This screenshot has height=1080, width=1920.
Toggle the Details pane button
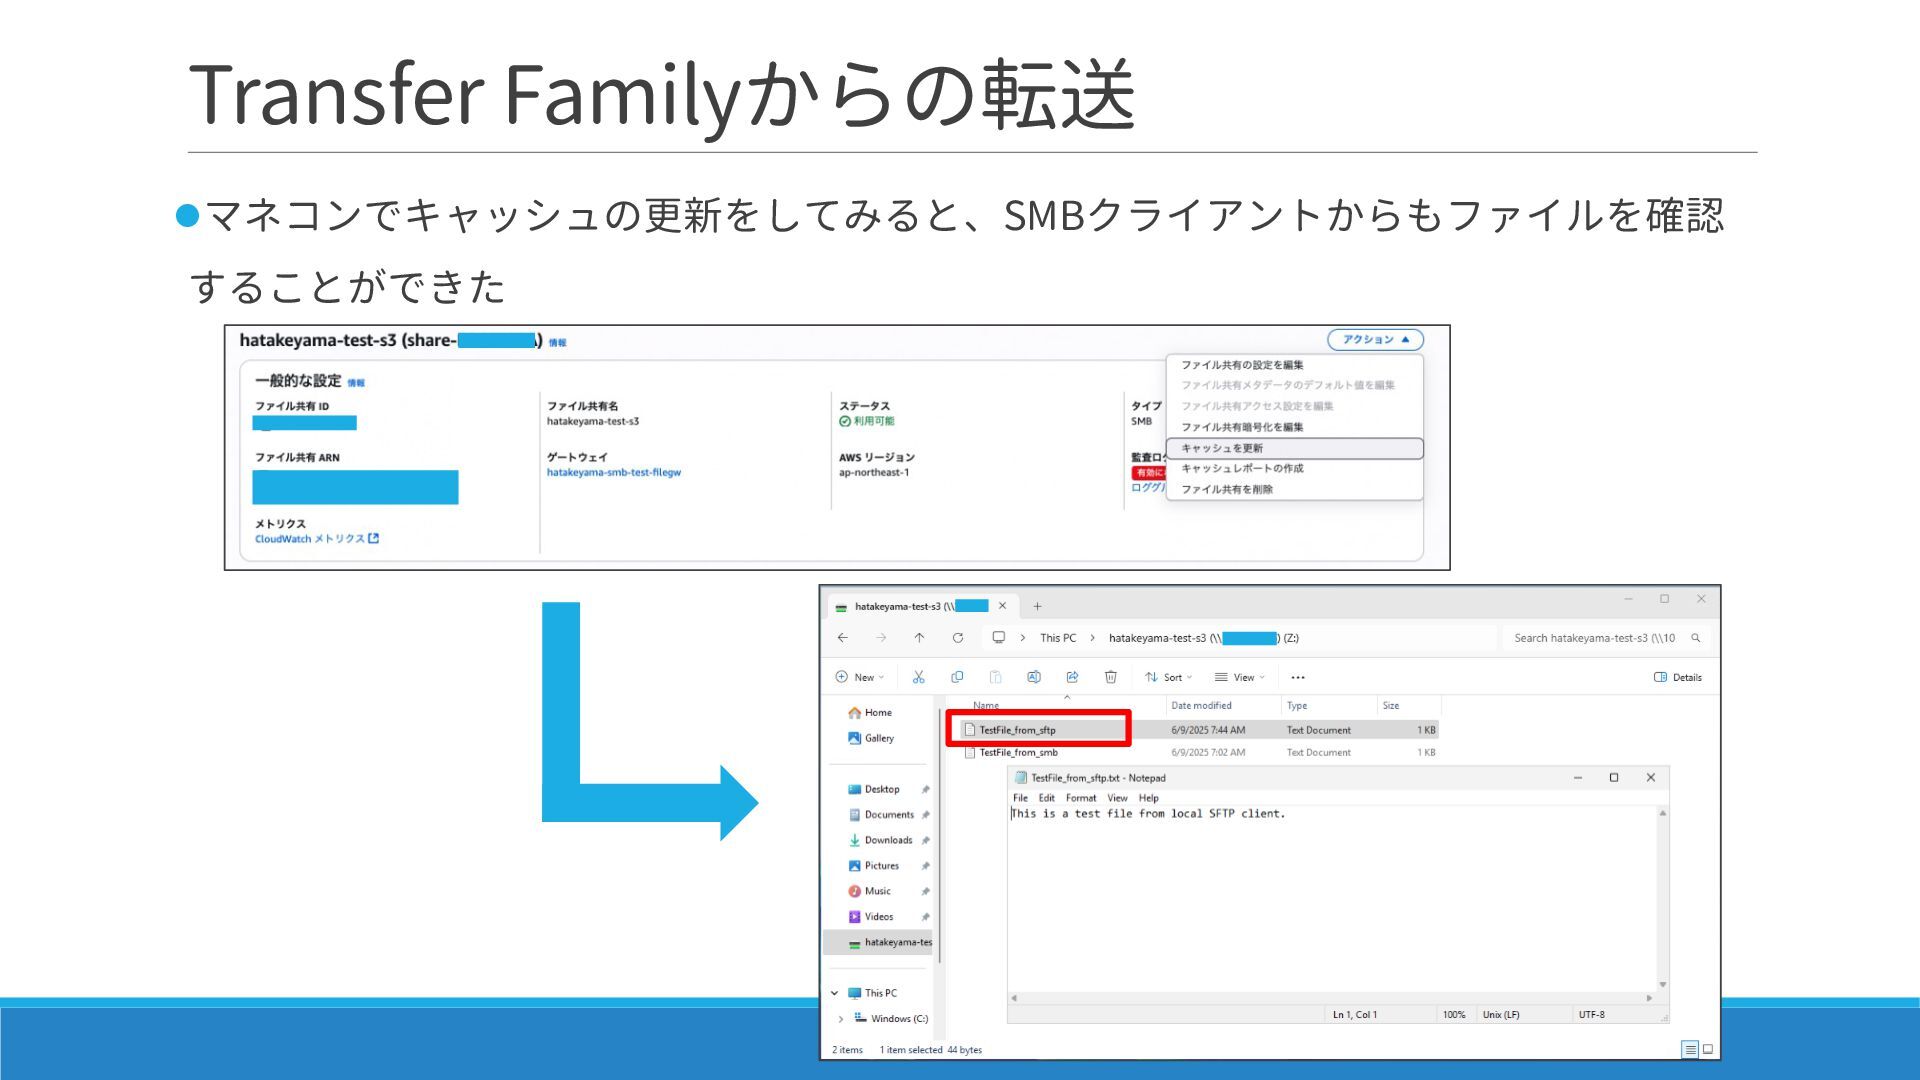1678,677
